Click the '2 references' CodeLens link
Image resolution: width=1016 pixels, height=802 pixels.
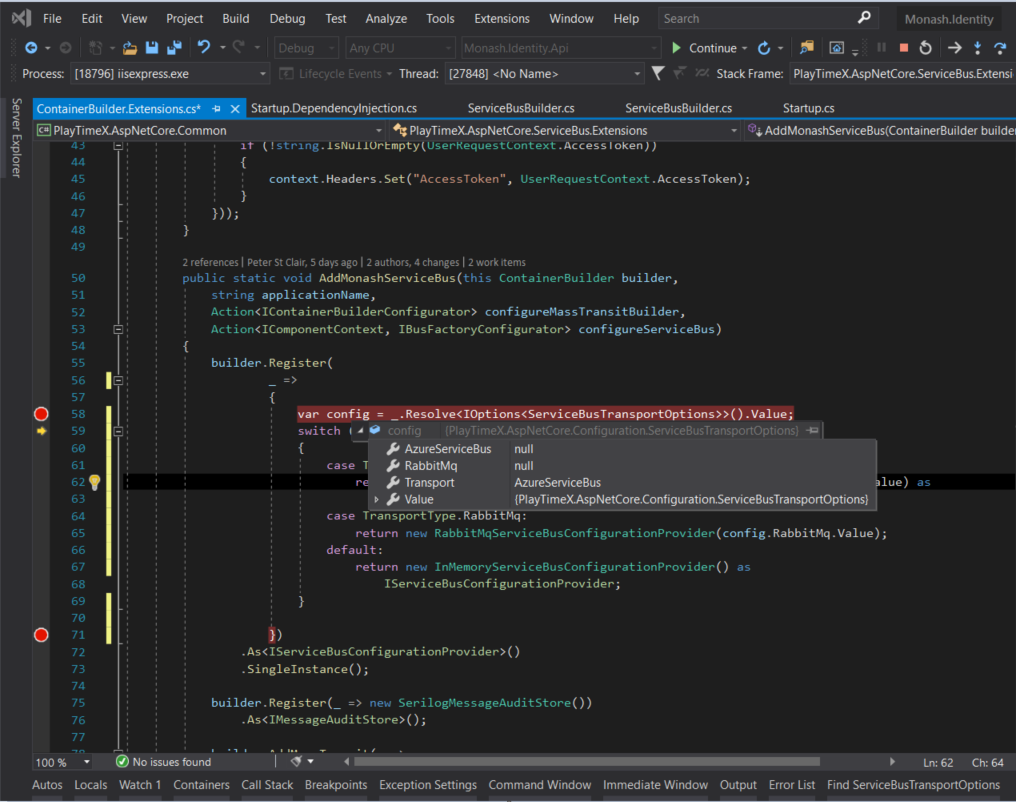pos(210,262)
